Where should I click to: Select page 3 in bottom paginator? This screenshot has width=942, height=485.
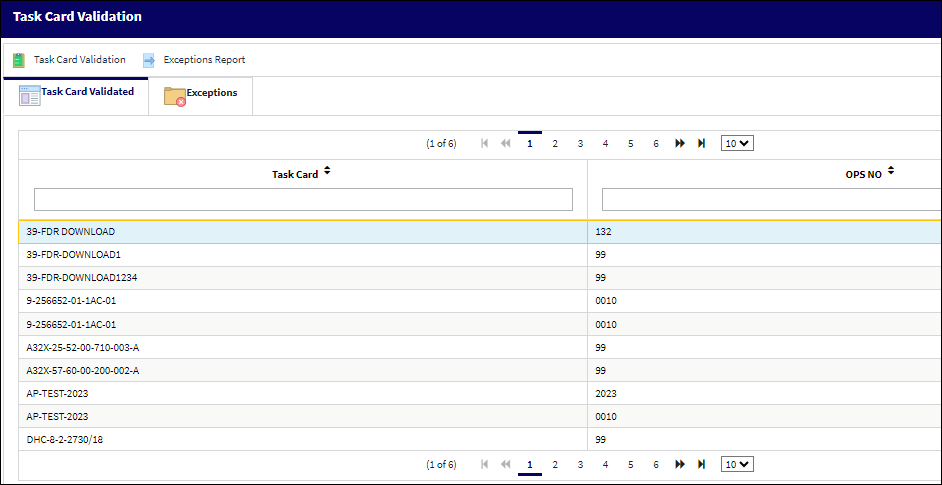click(x=580, y=464)
